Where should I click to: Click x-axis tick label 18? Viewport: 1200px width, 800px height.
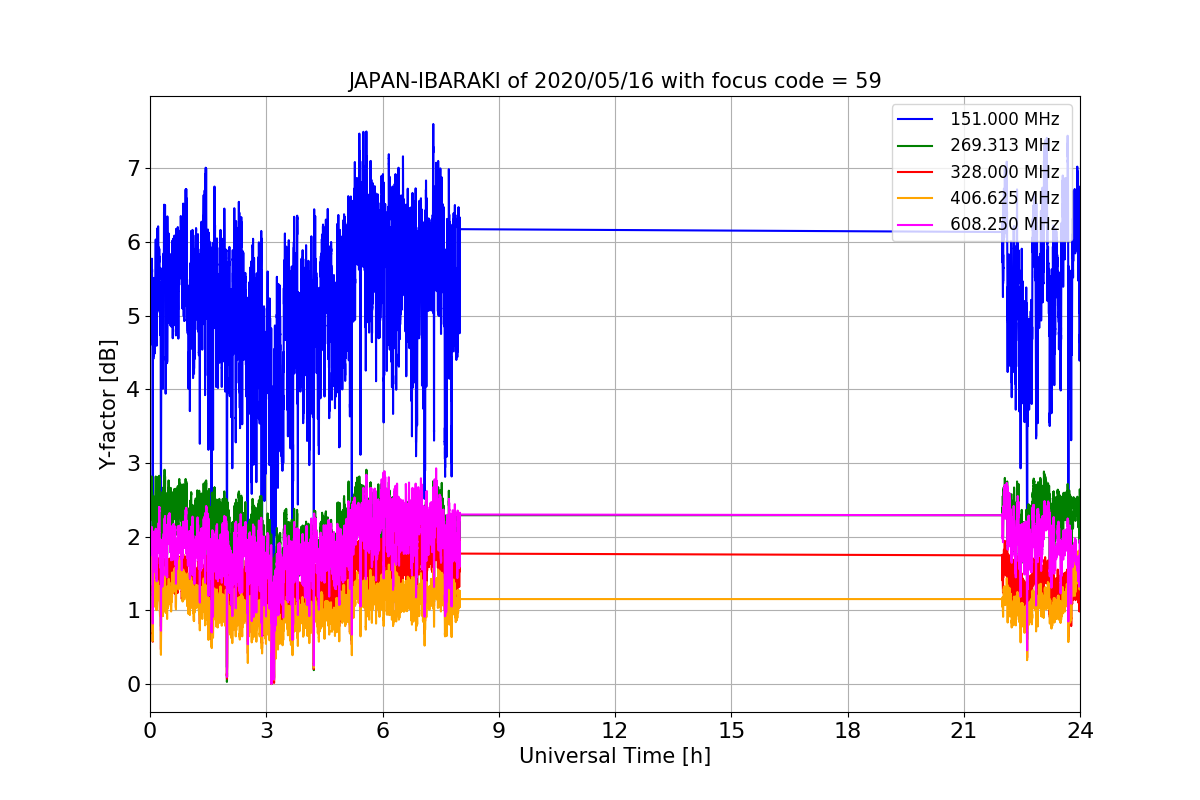[x=847, y=731]
